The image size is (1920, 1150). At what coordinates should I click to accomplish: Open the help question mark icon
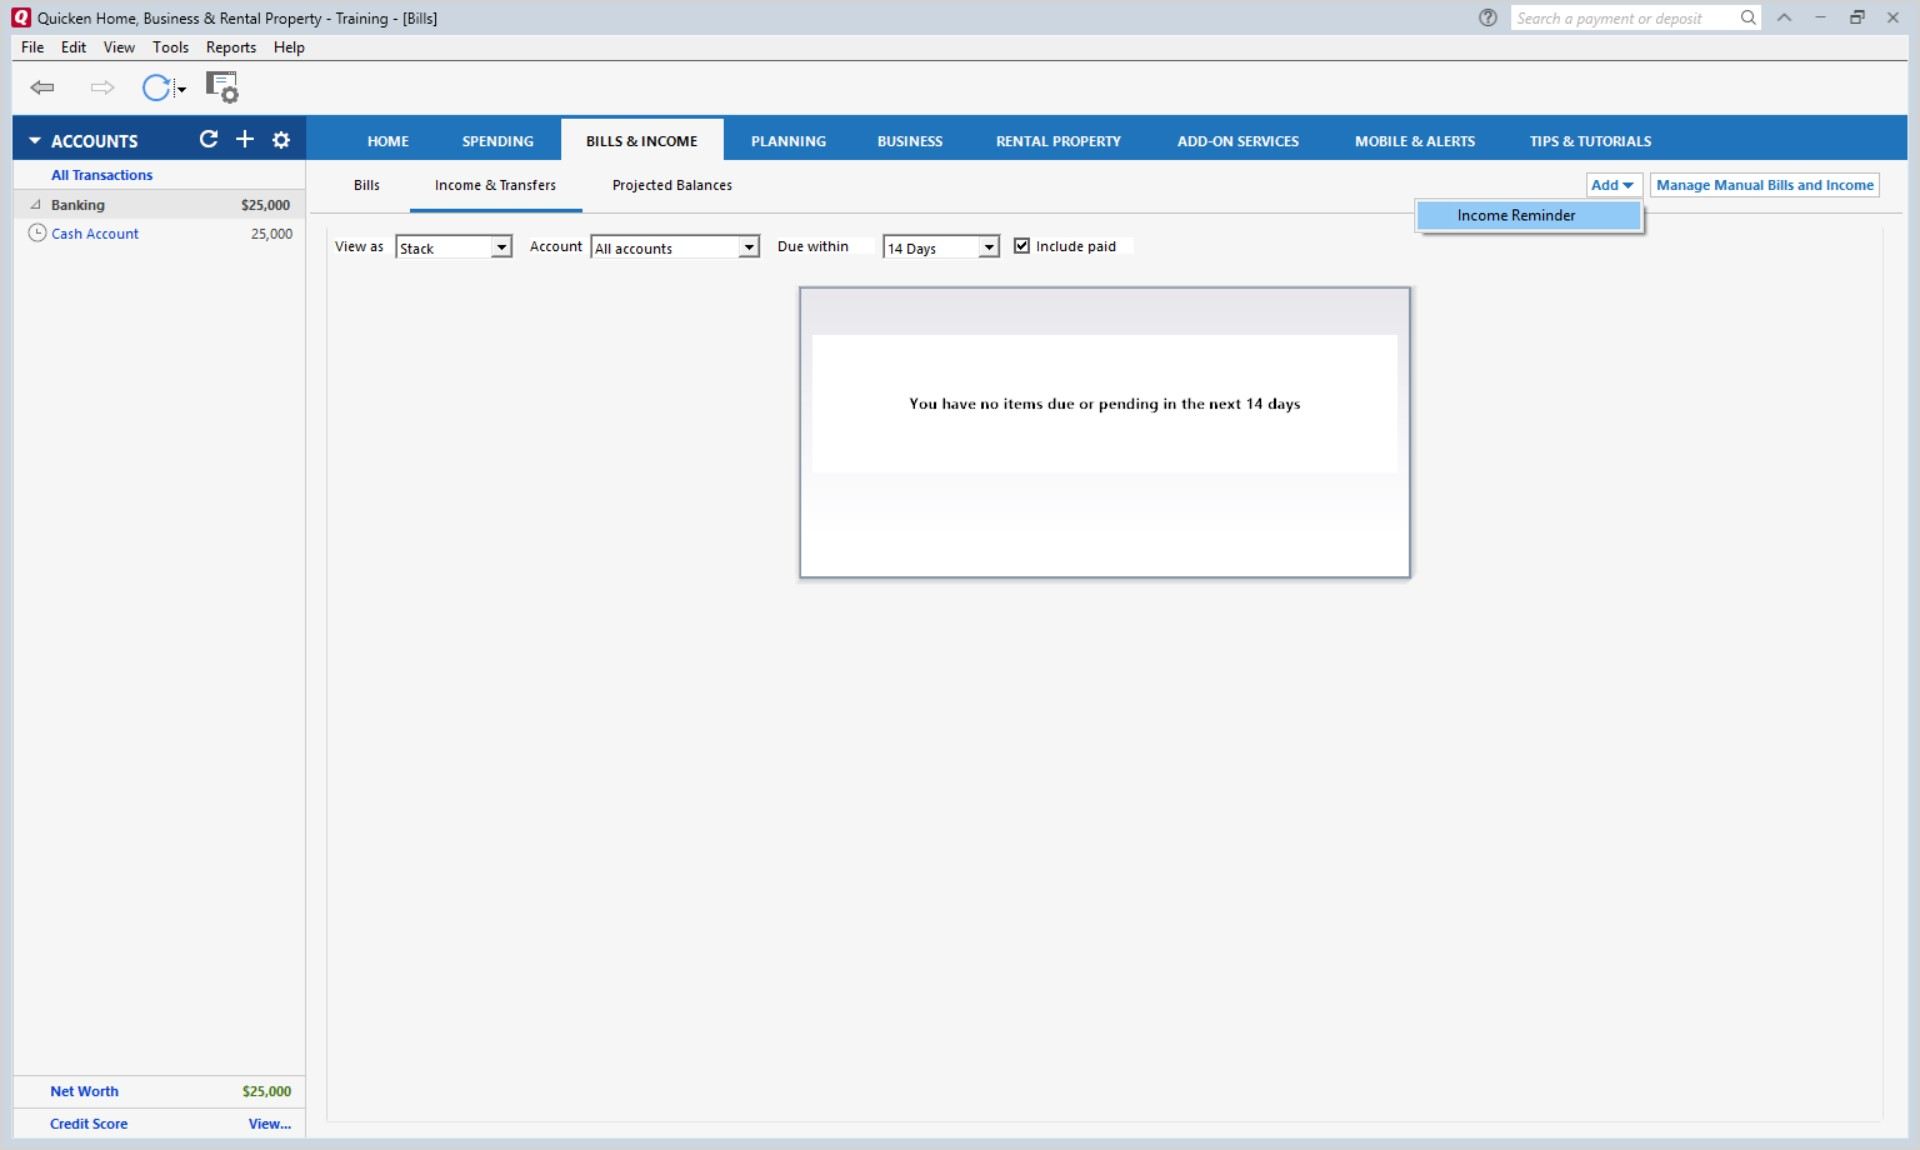(1487, 18)
